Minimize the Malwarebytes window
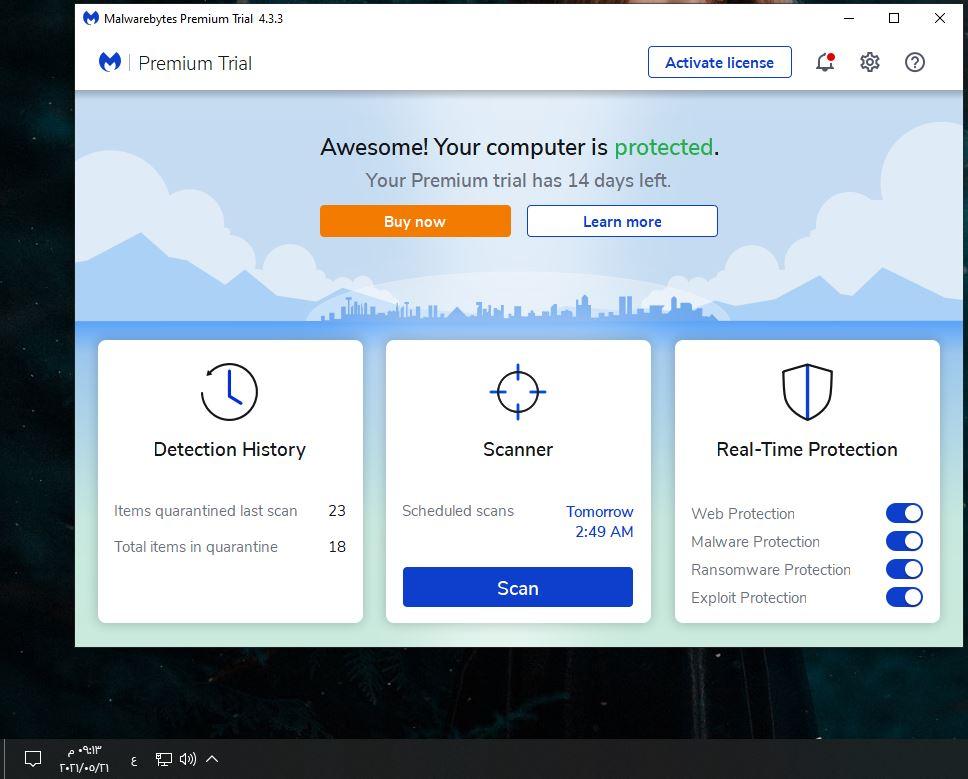 pyautogui.click(x=849, y=19)
